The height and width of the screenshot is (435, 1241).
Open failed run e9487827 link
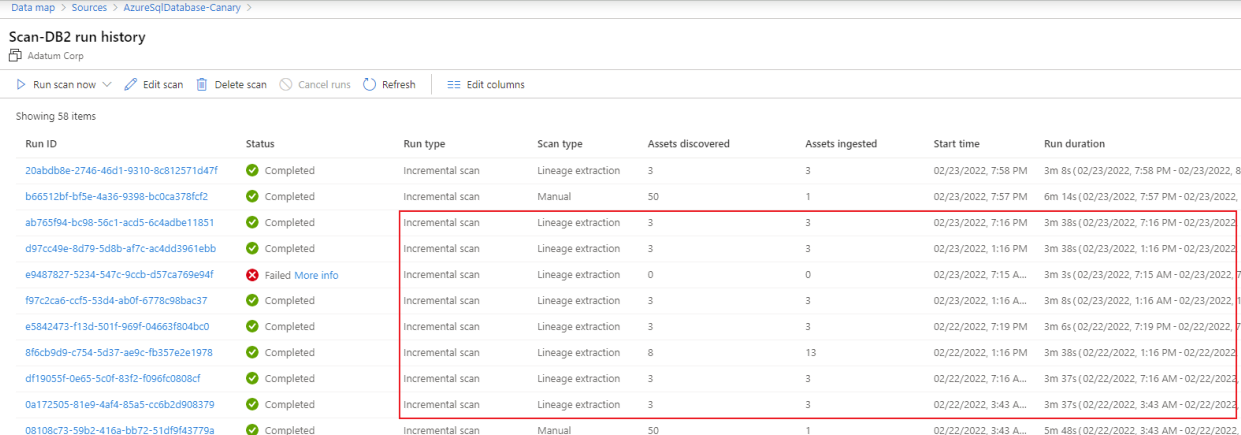pos(119,274)
